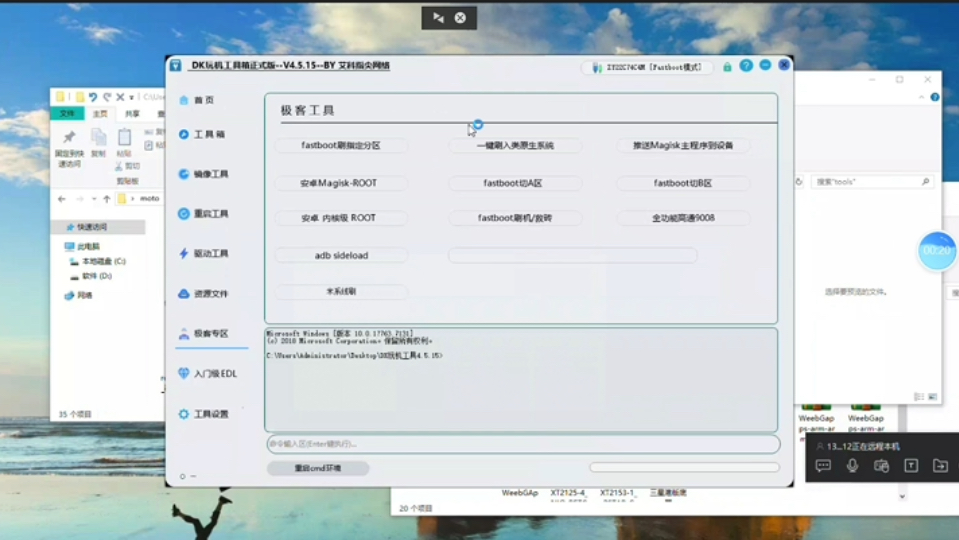Click the X delete icon in Explorer quick toolbar
The width and height of the screenshot is (959, 540).
120,97
